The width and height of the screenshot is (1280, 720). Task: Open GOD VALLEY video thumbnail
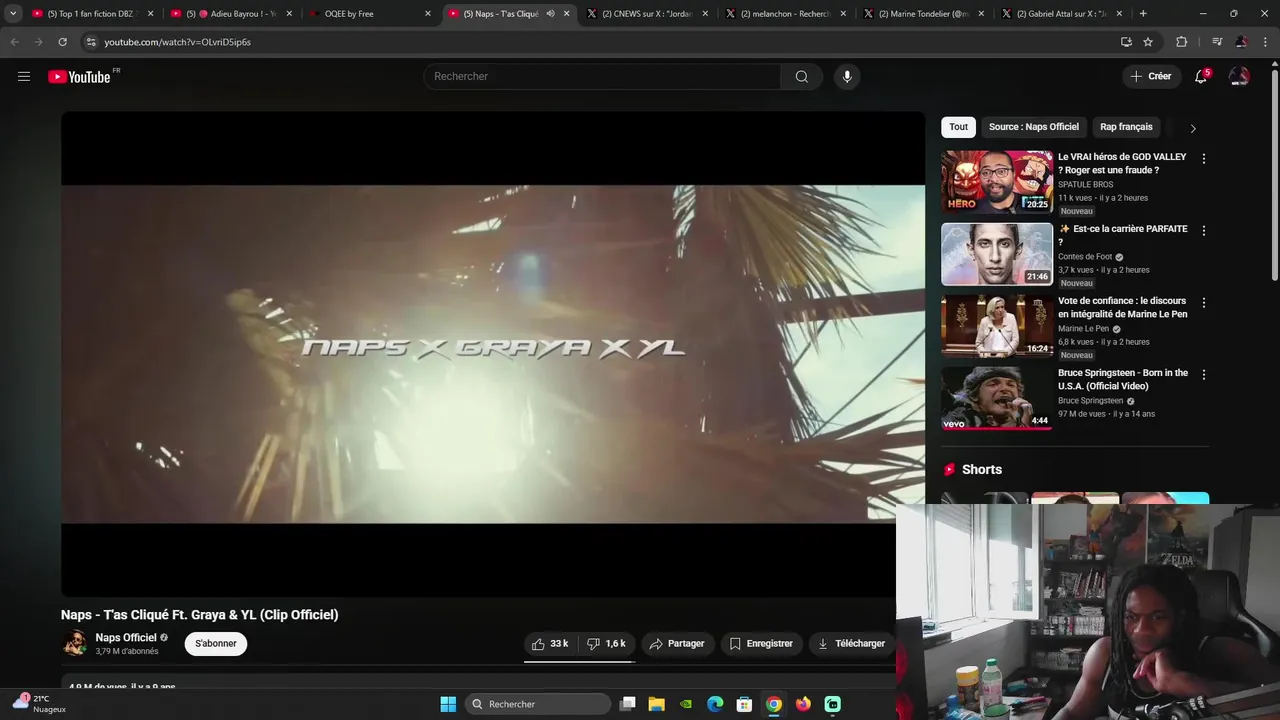pyautogui.click(x=997, y=181)
